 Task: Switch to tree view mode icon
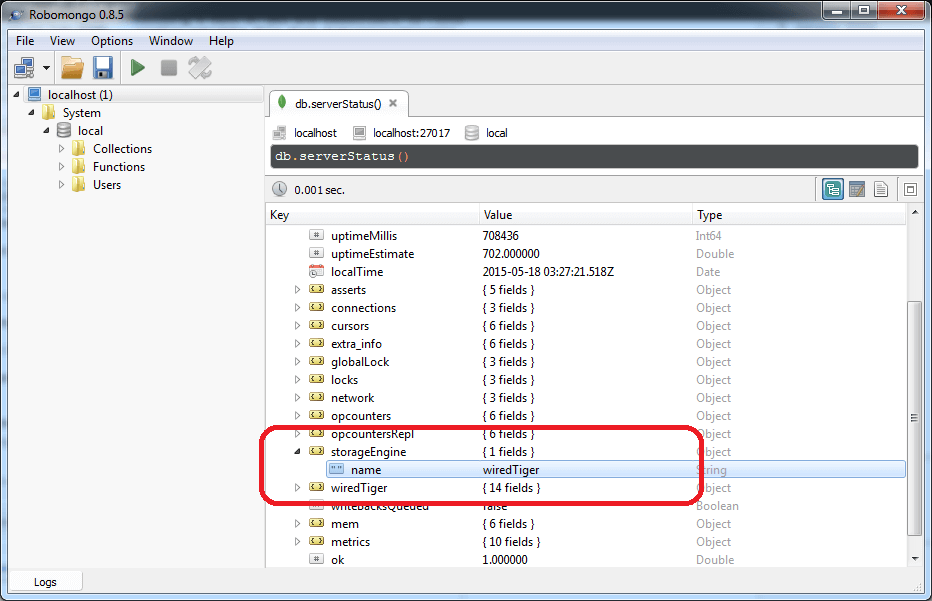833,190
